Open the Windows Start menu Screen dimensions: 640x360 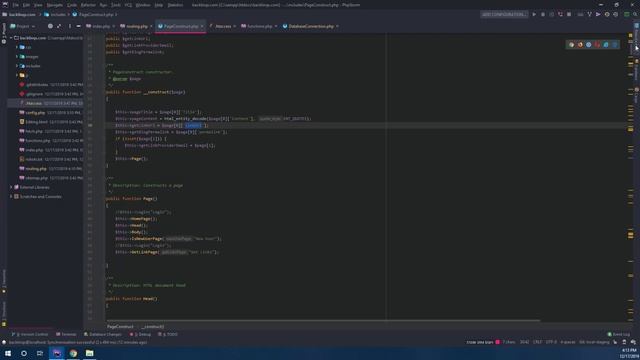8,353
